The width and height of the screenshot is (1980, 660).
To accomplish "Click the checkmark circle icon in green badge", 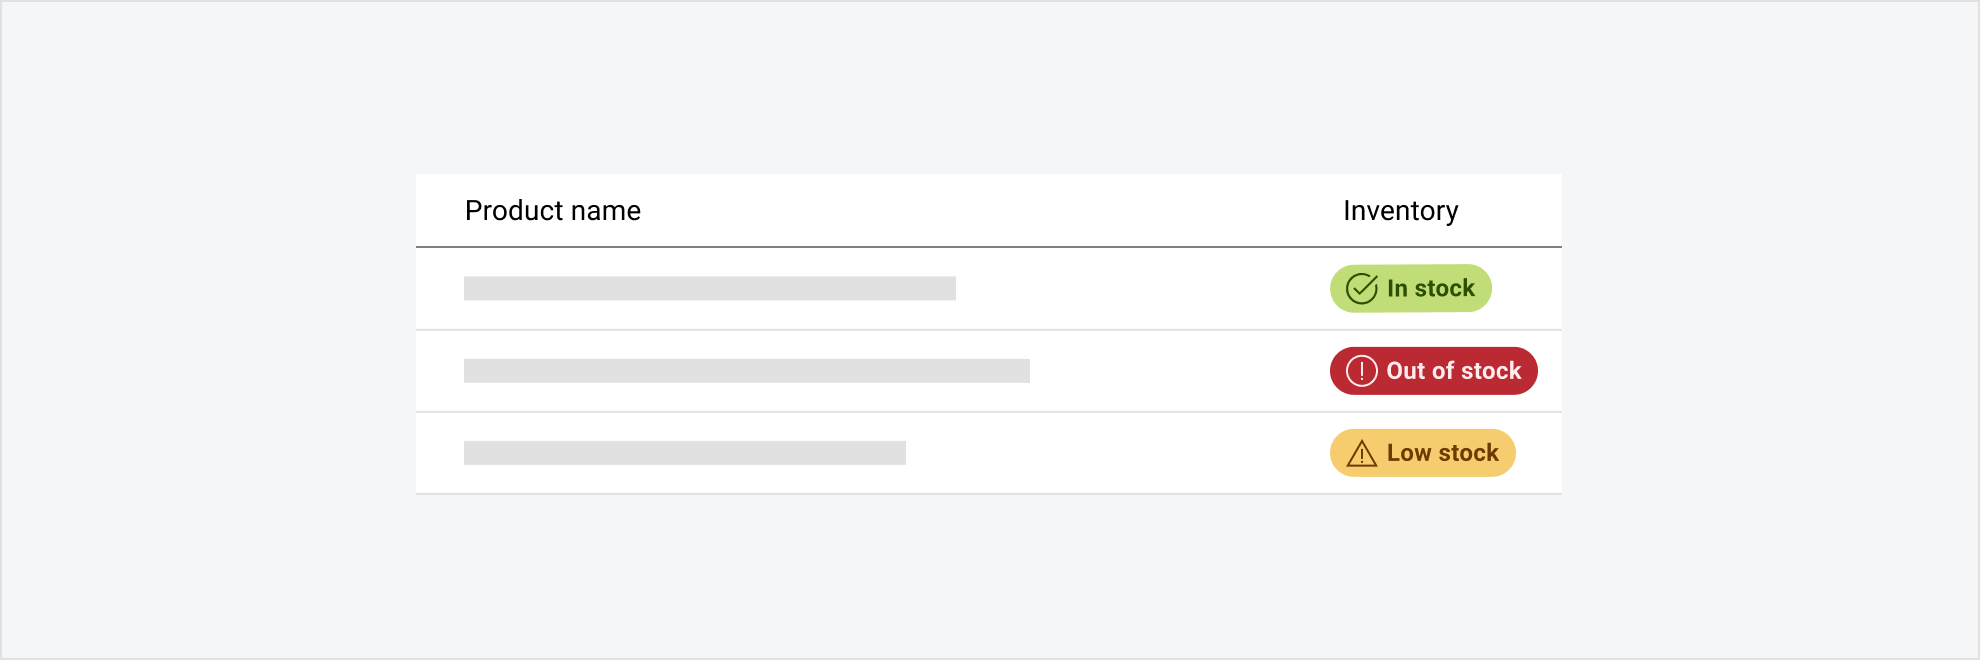I will (1361, 289).
